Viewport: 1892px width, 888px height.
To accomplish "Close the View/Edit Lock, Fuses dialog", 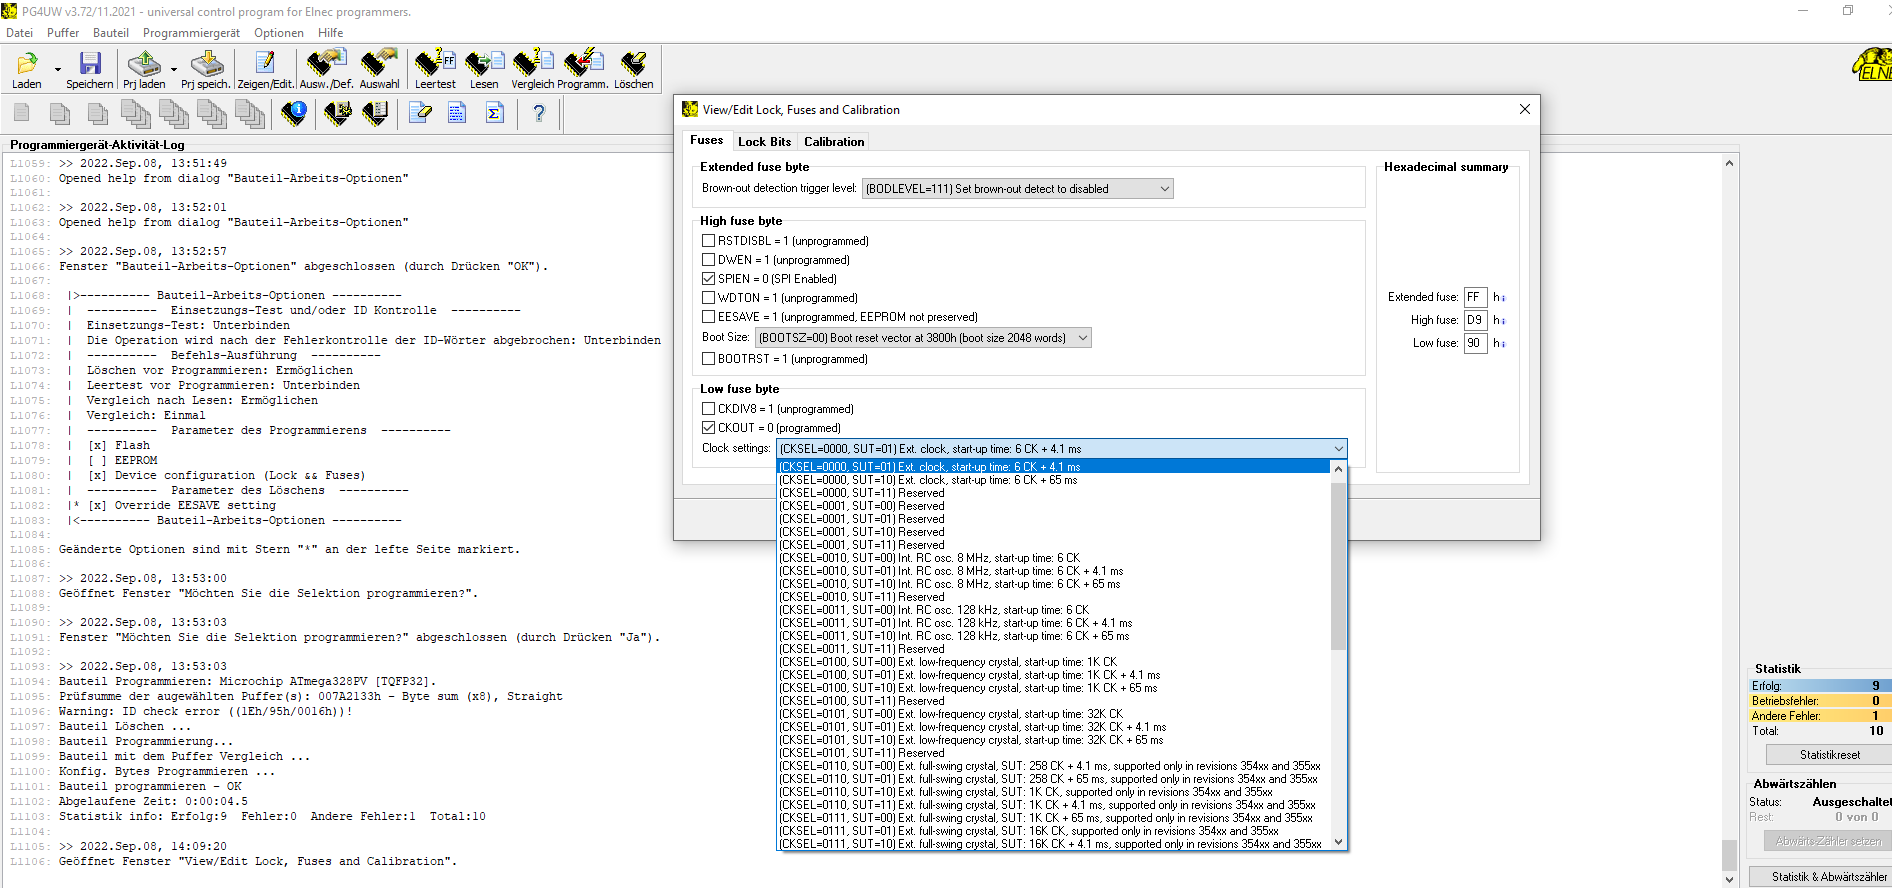I will [x=1524, y=109].
